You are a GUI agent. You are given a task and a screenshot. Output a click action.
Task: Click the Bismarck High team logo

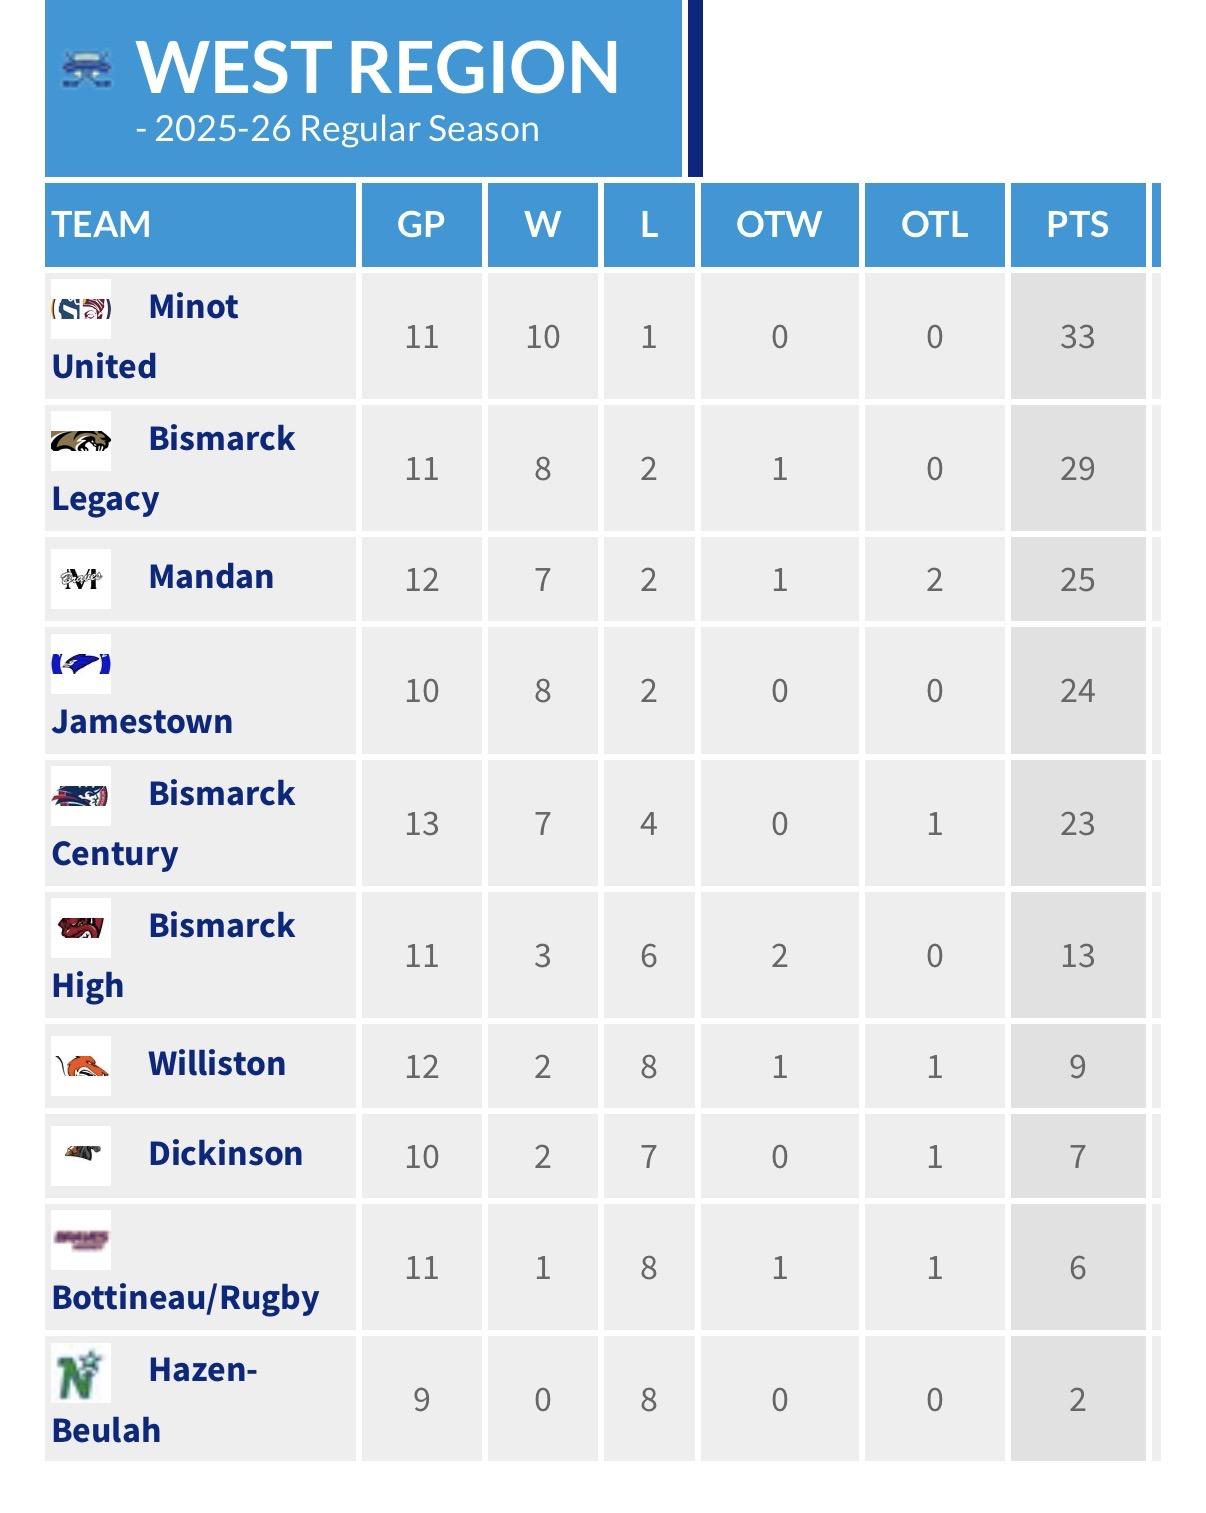point(81,927)
